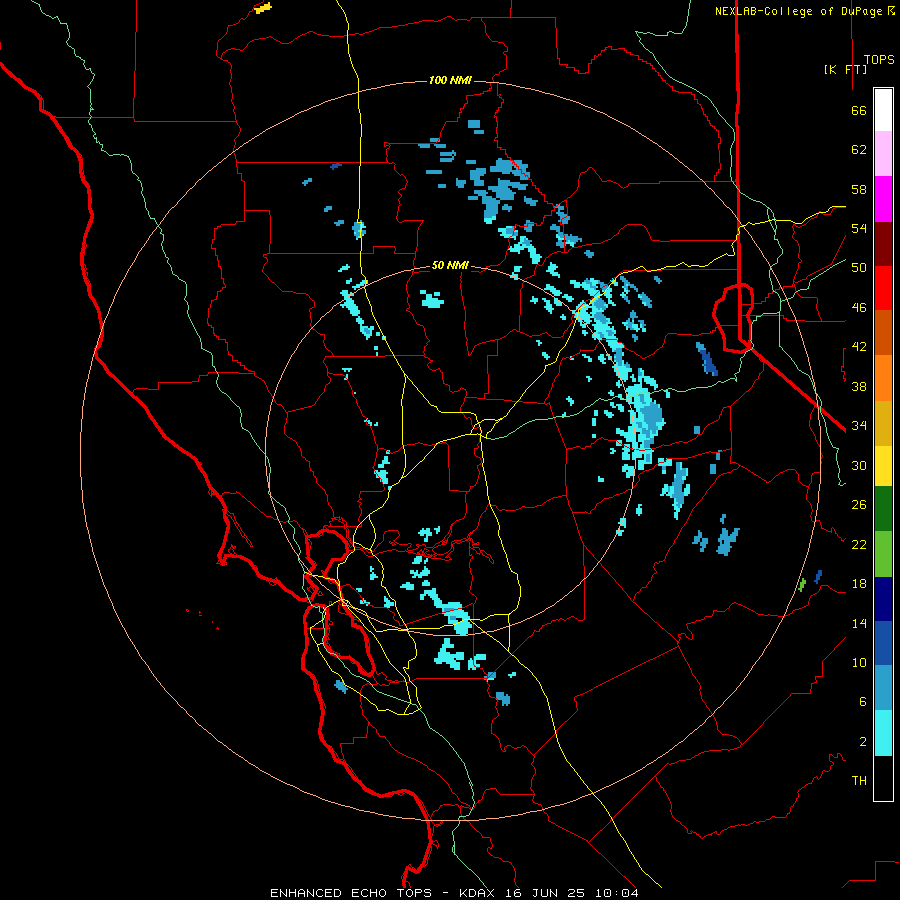Click the dark red swatch above 54
This screenshot has height=900, width=900.
[883, 244]
